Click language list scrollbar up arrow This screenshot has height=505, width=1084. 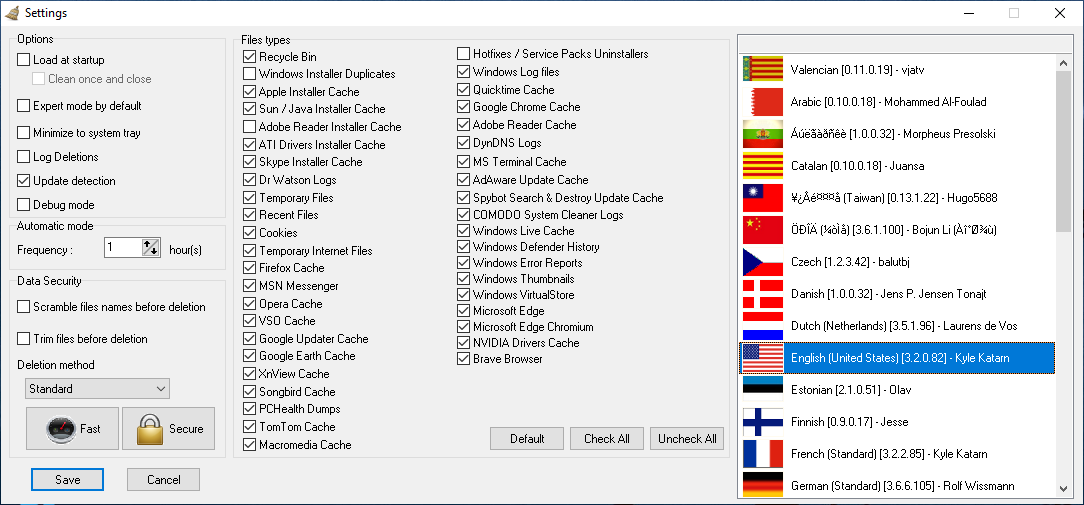[1063, 63]
